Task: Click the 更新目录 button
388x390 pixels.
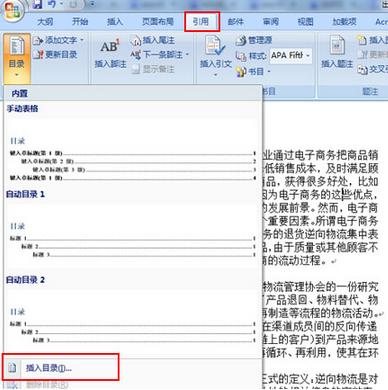Action: point(55,54)
